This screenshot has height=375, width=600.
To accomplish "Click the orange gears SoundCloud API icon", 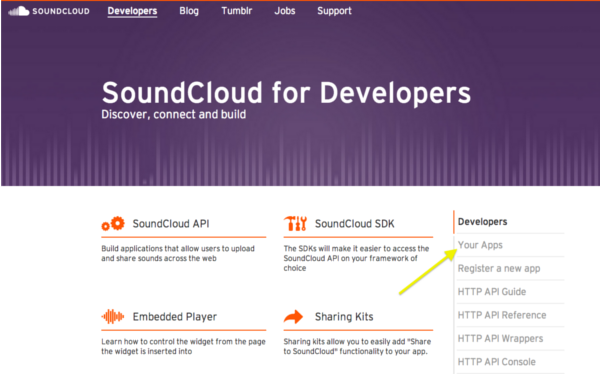I will click(113, 224).
